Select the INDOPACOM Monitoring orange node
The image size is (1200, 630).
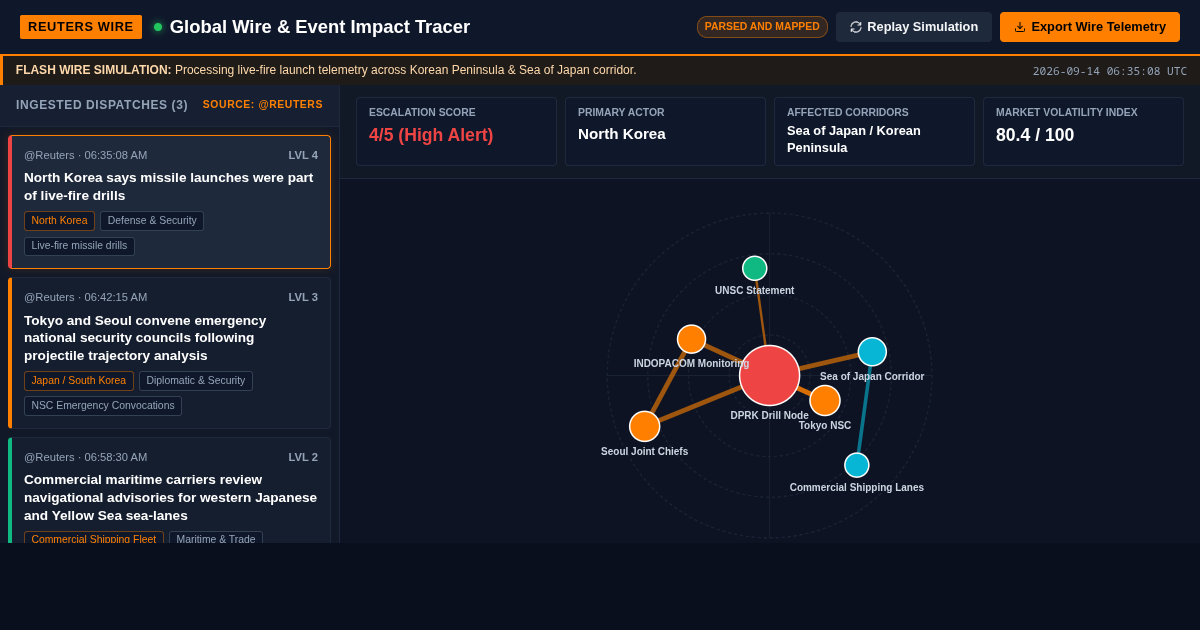point(691,339)
